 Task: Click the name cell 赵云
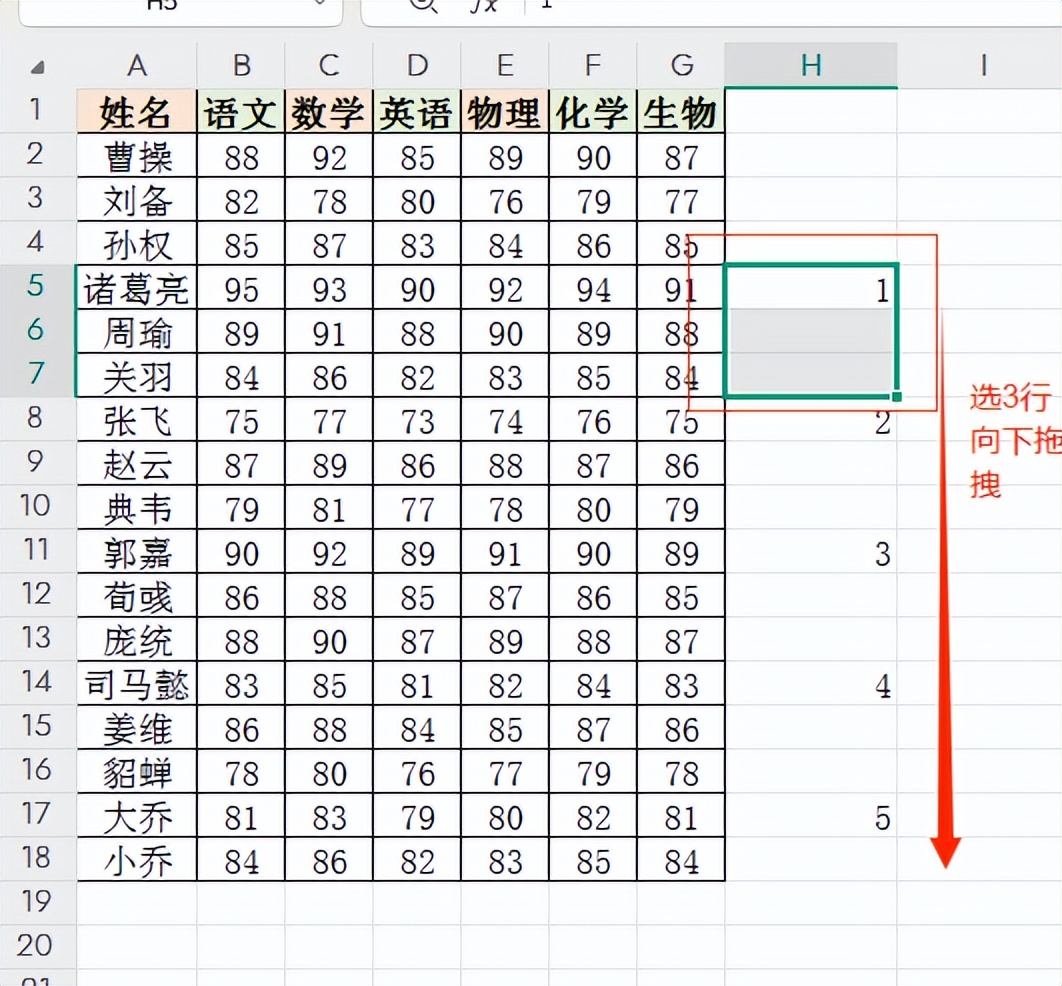(x=137, y=464)
